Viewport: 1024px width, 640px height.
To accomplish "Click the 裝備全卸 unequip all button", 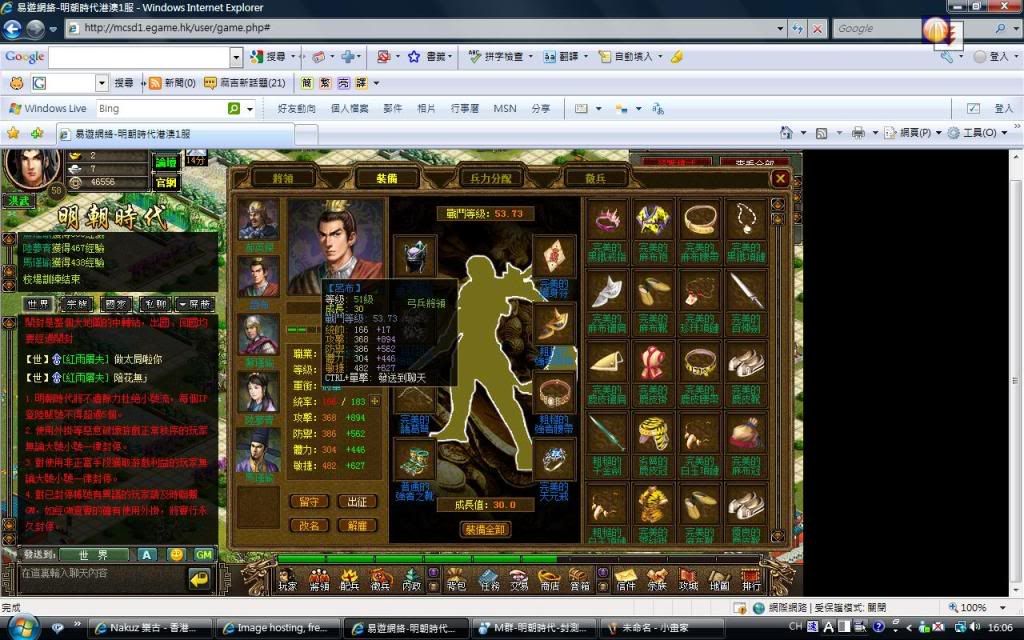I will click(485, 530).
